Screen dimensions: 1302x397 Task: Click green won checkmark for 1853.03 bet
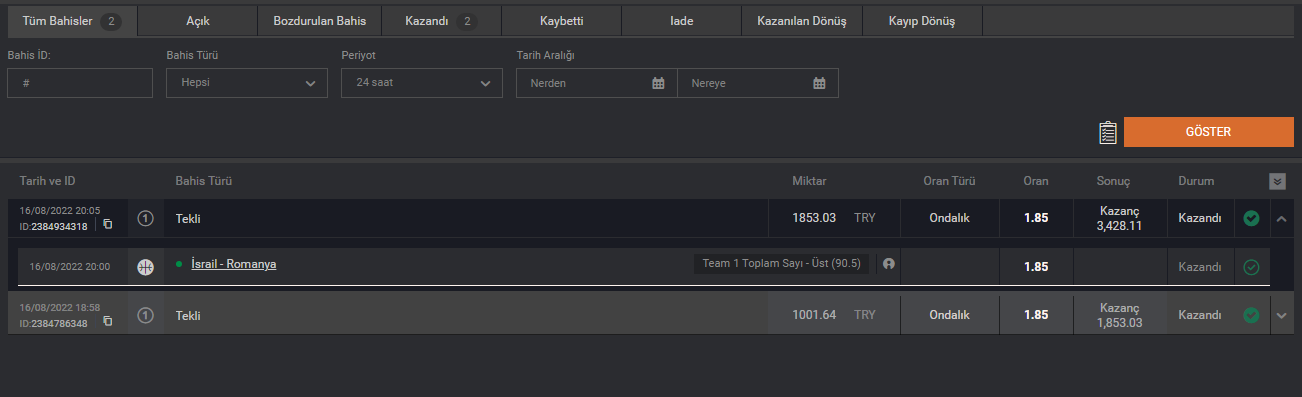pos(1251,218)
